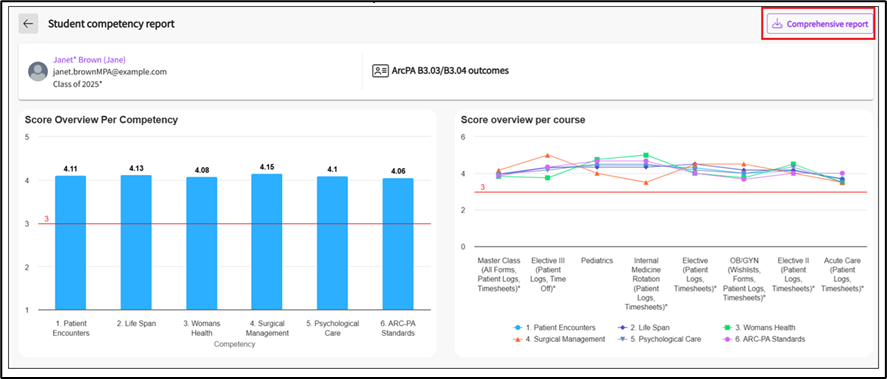
Task: Click the download icon in Comprehensive report
Action: [778, 24]
